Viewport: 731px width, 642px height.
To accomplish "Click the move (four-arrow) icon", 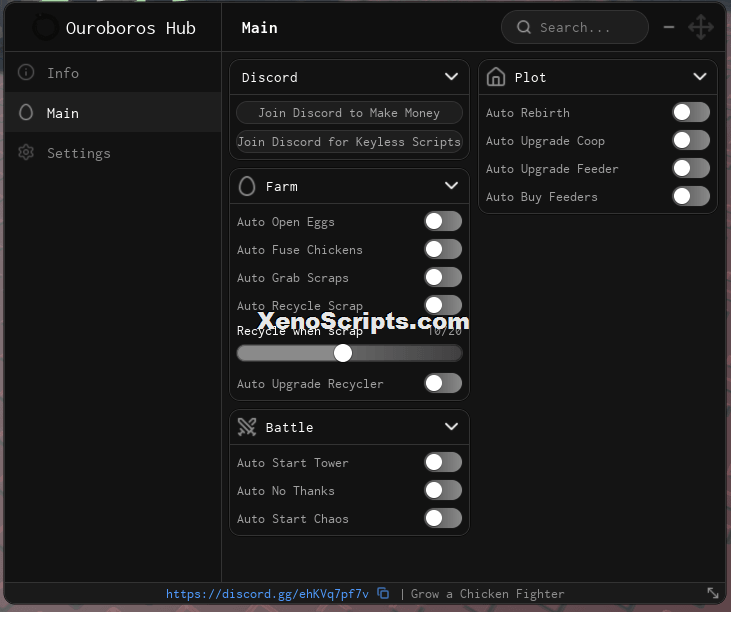I will point(701,27).
